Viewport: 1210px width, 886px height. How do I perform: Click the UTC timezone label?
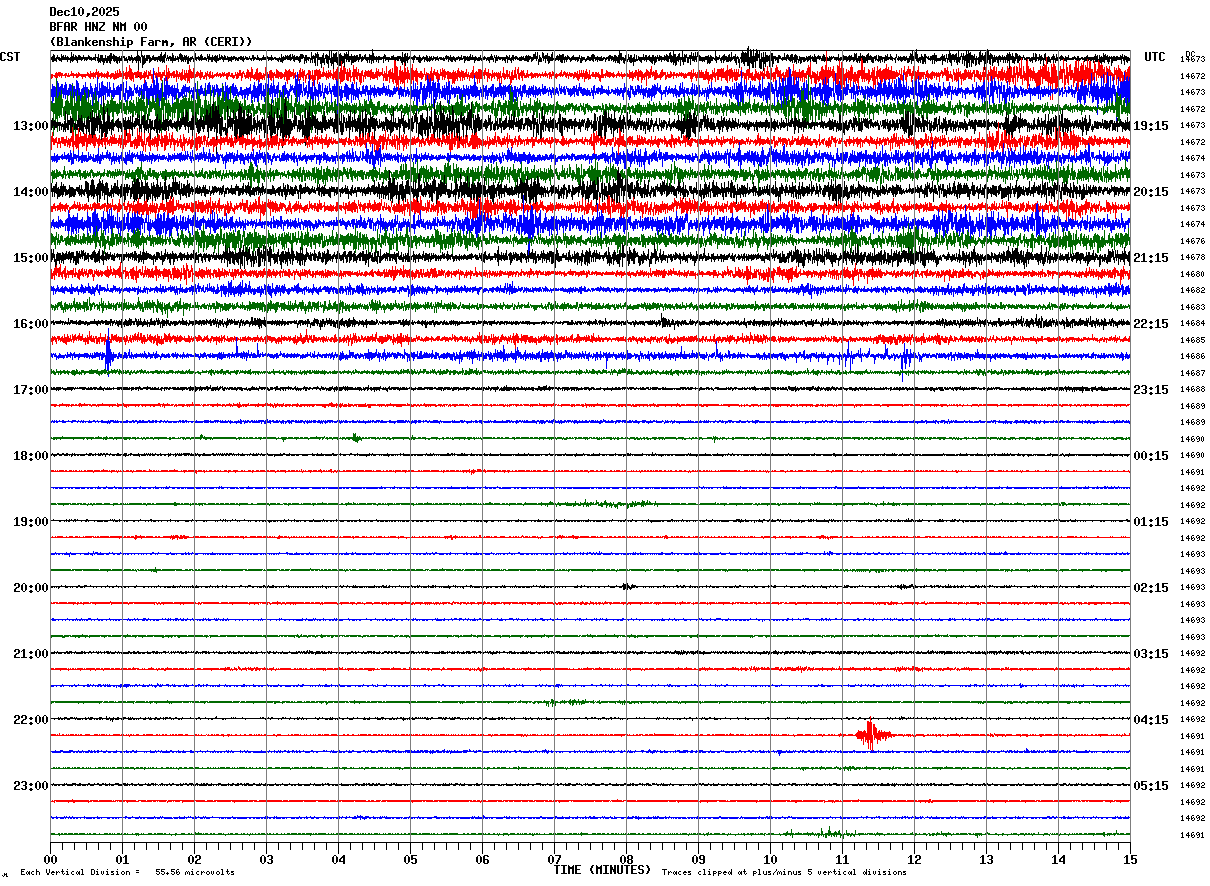(x=1155, y=57)
